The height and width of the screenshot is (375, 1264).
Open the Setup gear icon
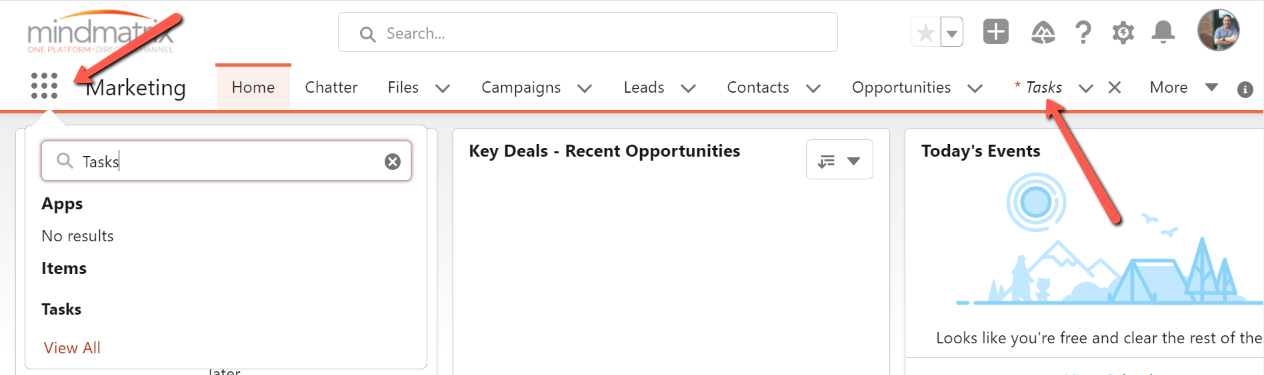[x=1123, y=33]
